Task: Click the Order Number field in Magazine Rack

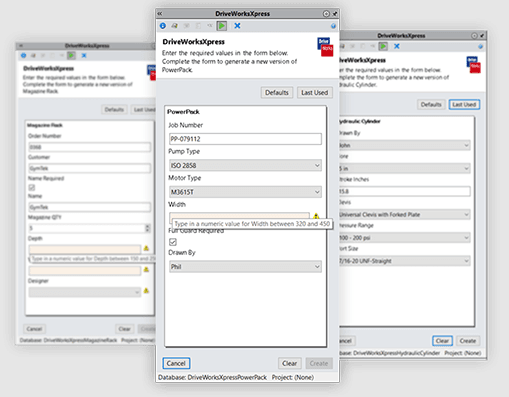Action: click(90, 147)
